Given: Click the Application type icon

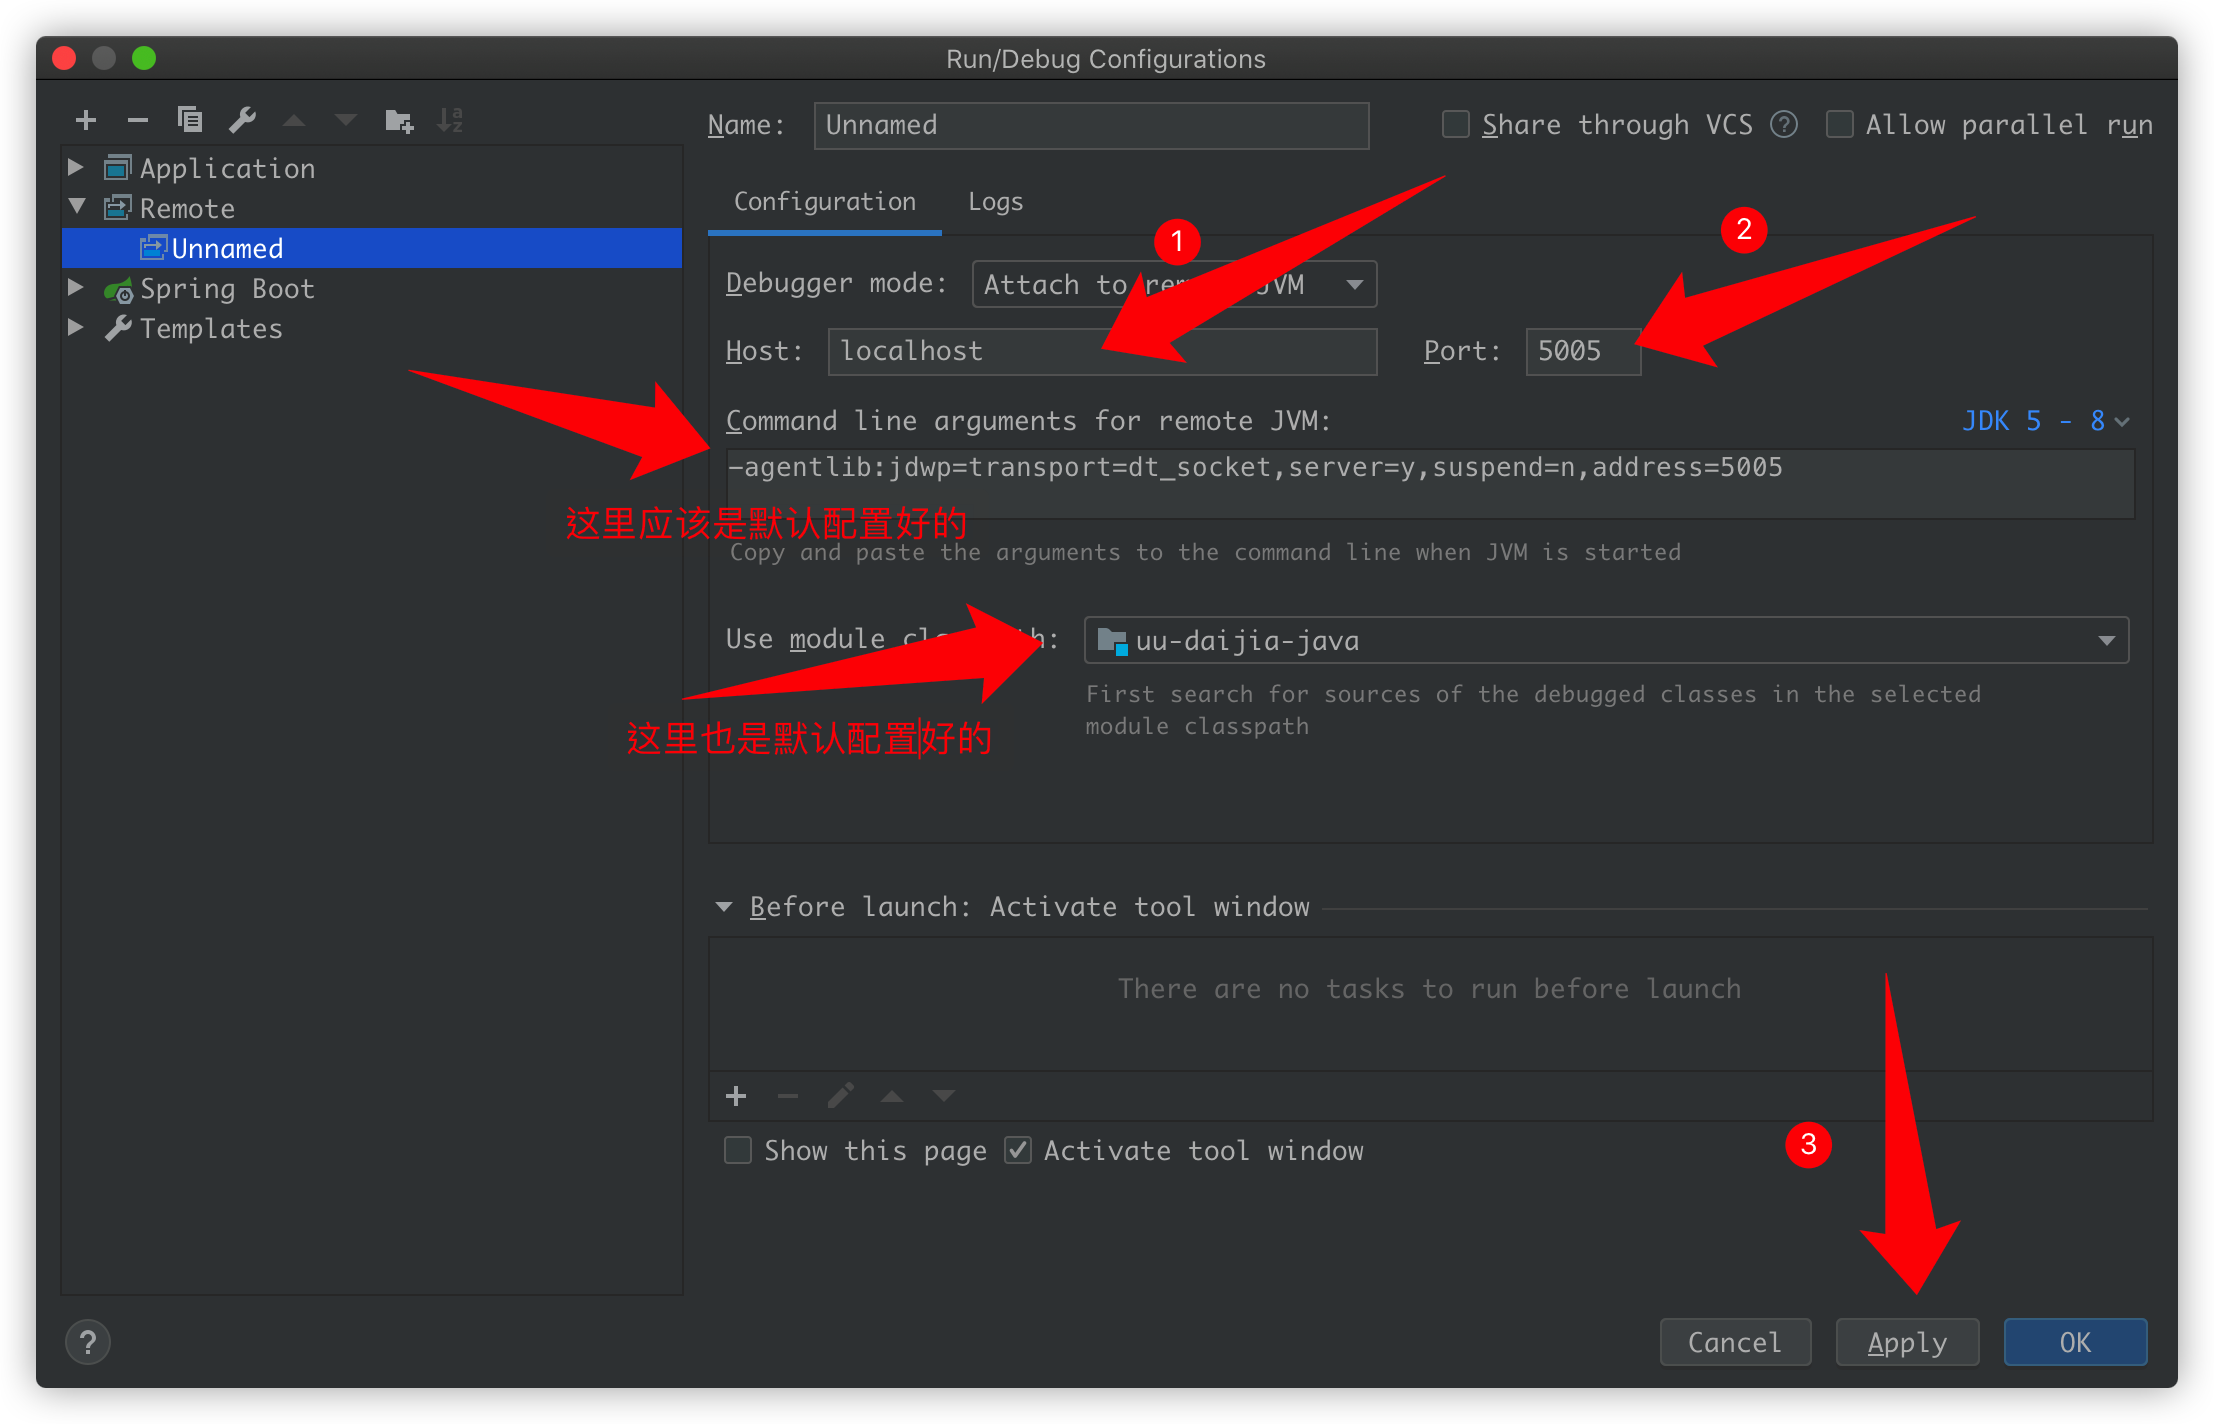Looking at the screenshot, I should tap(117, 168).
